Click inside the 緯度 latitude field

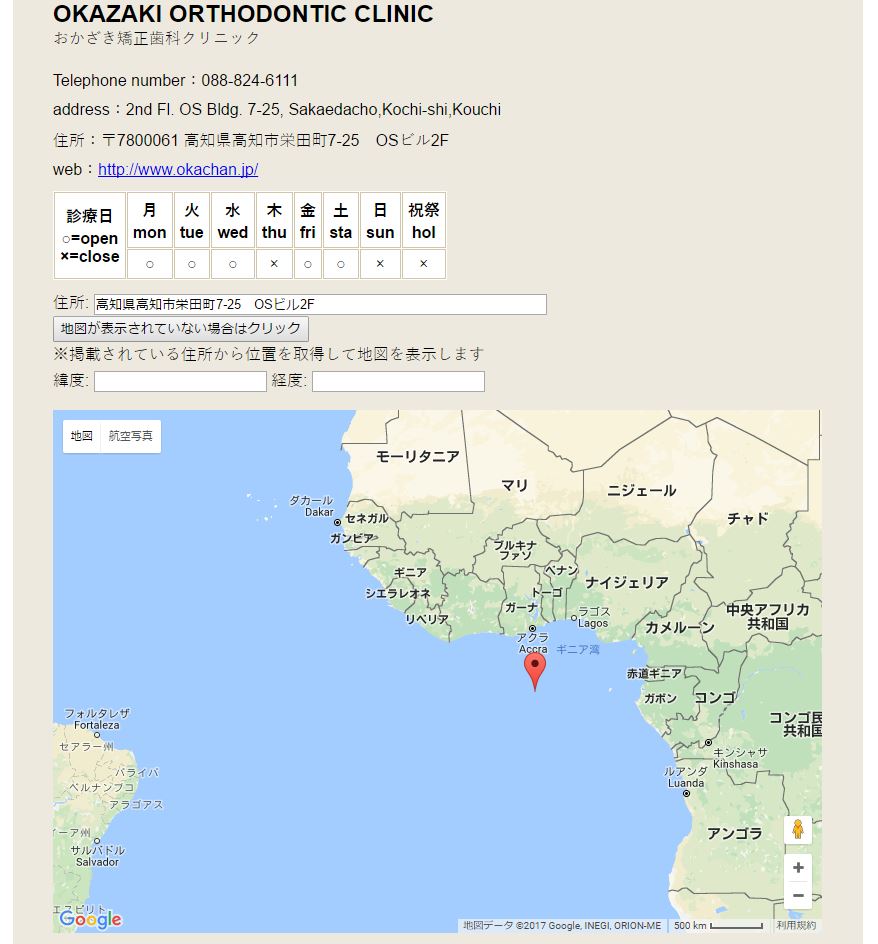180,381
